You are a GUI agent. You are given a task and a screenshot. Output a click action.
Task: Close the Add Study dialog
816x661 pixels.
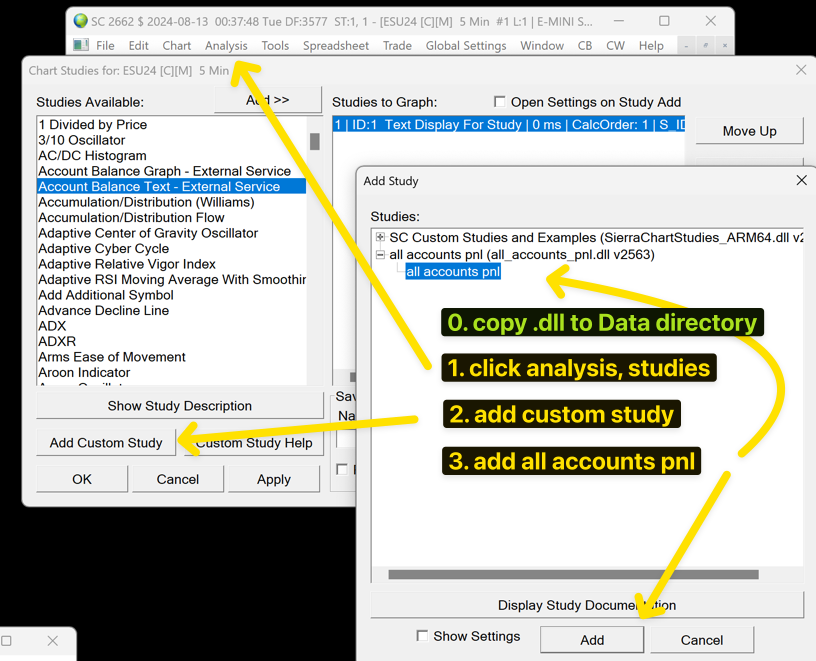(x=801, y=180)
